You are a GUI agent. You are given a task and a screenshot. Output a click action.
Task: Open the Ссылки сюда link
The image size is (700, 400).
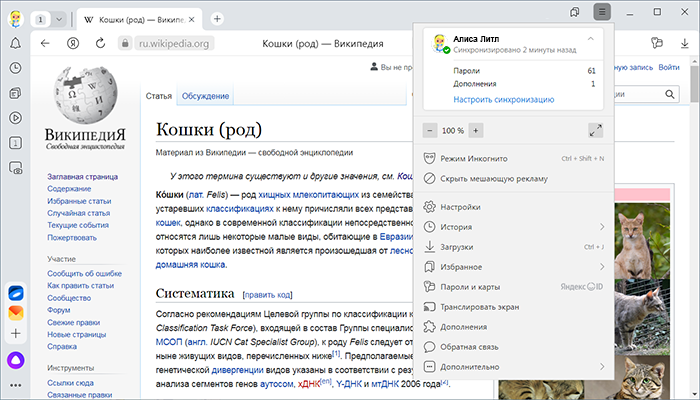coord(71,383)
